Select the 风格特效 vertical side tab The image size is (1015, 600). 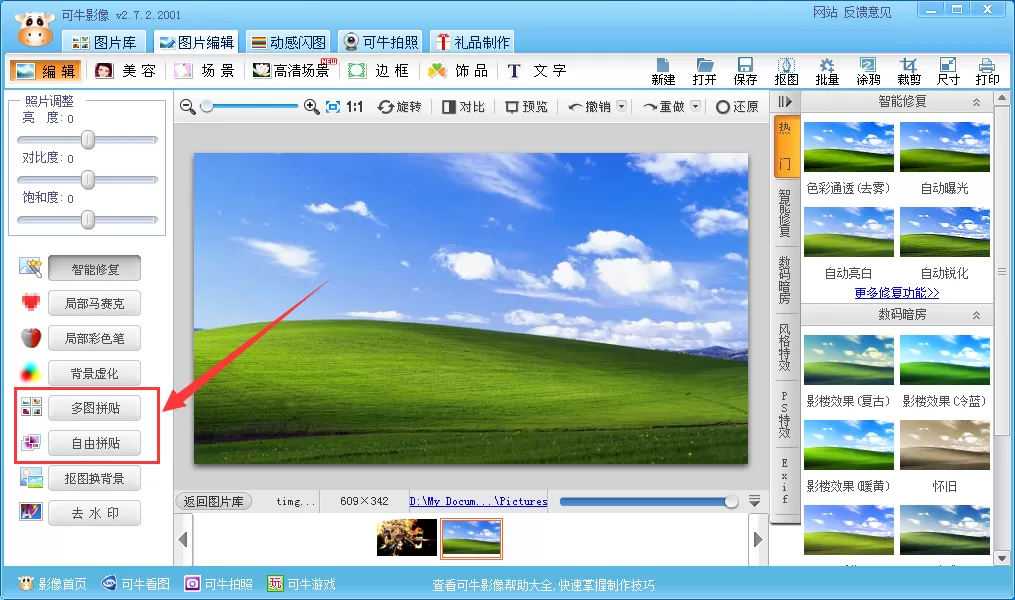(785, 347)
